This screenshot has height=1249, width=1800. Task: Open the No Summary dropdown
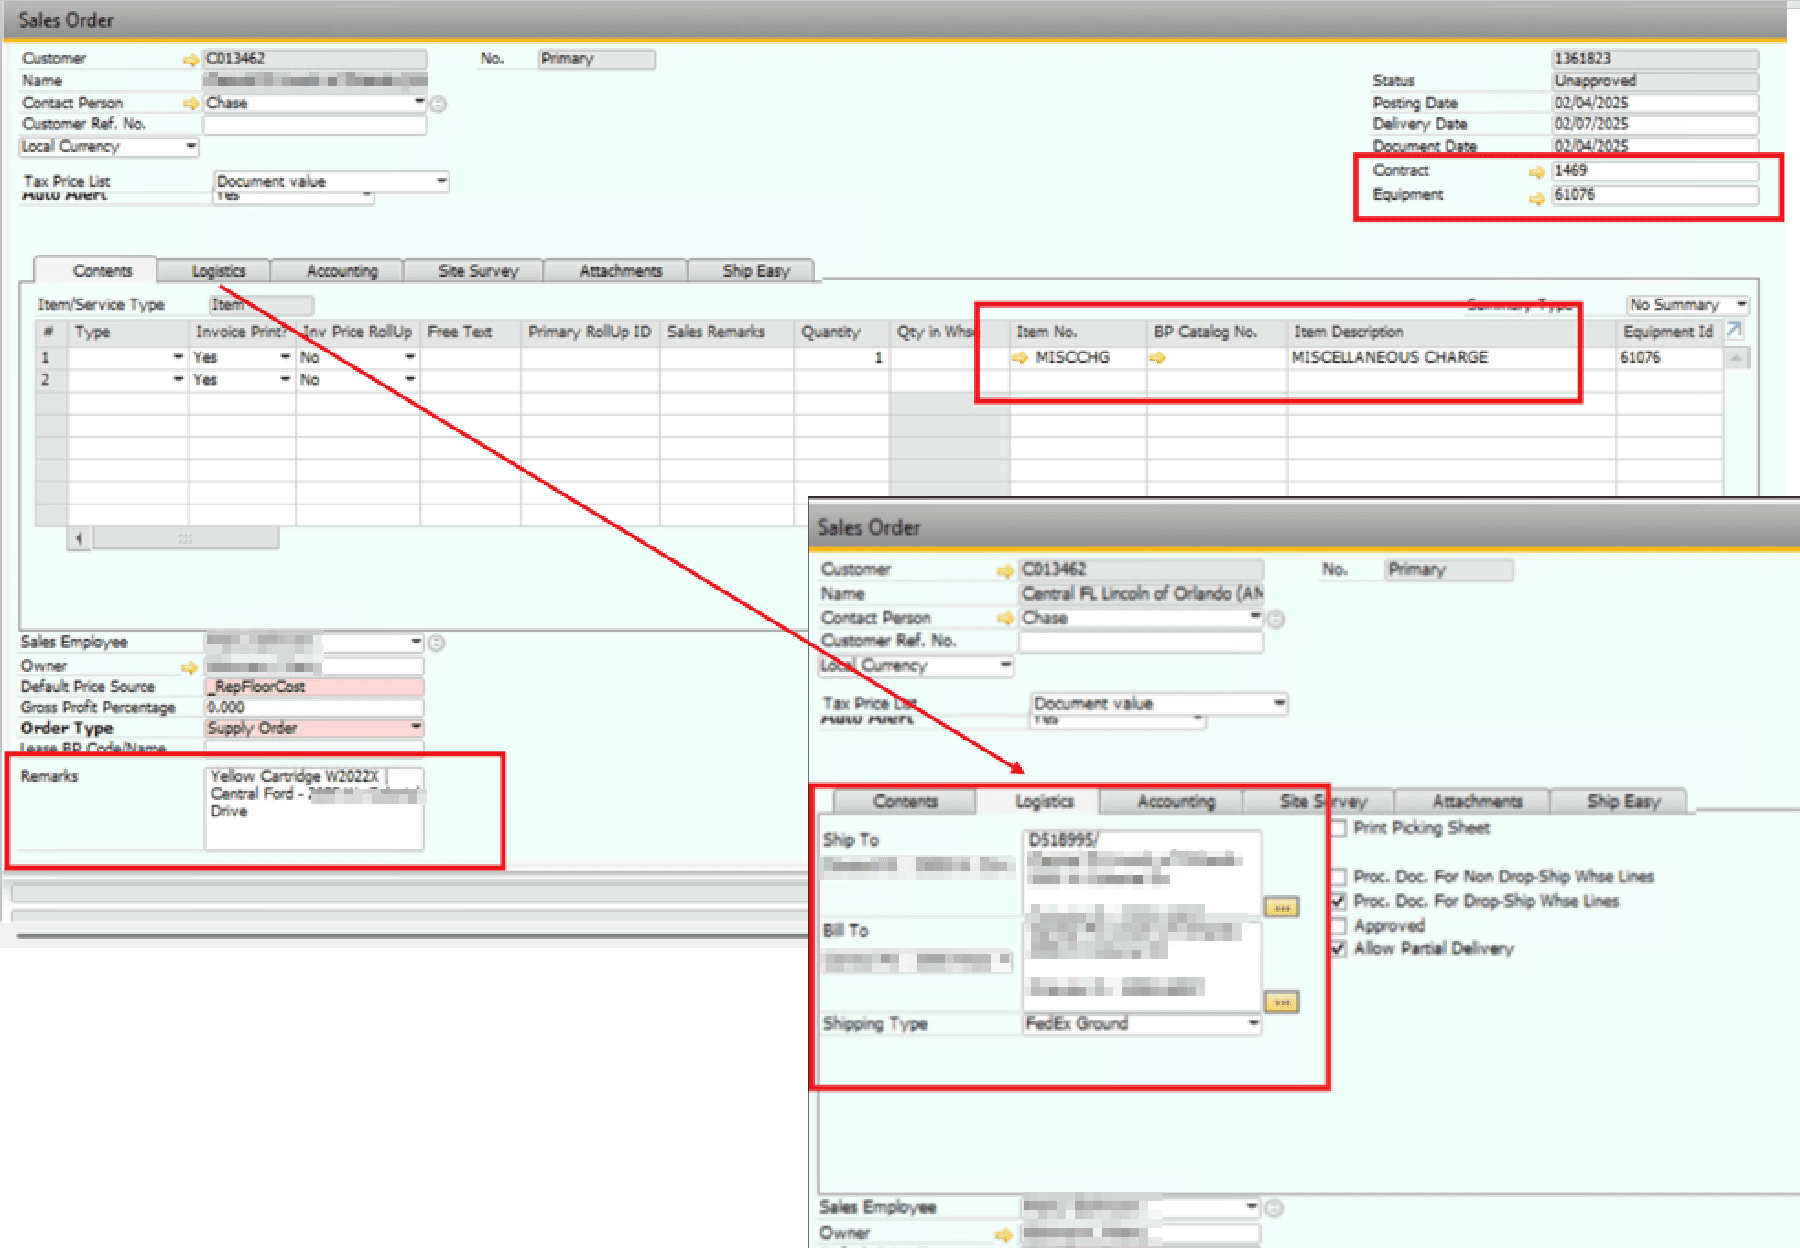point(1741,304)
